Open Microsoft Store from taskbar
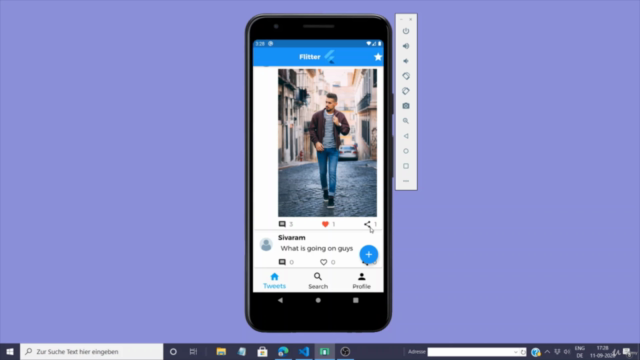Image resolution: width=640 pixels, height=360 pixels. coord(262,351)
